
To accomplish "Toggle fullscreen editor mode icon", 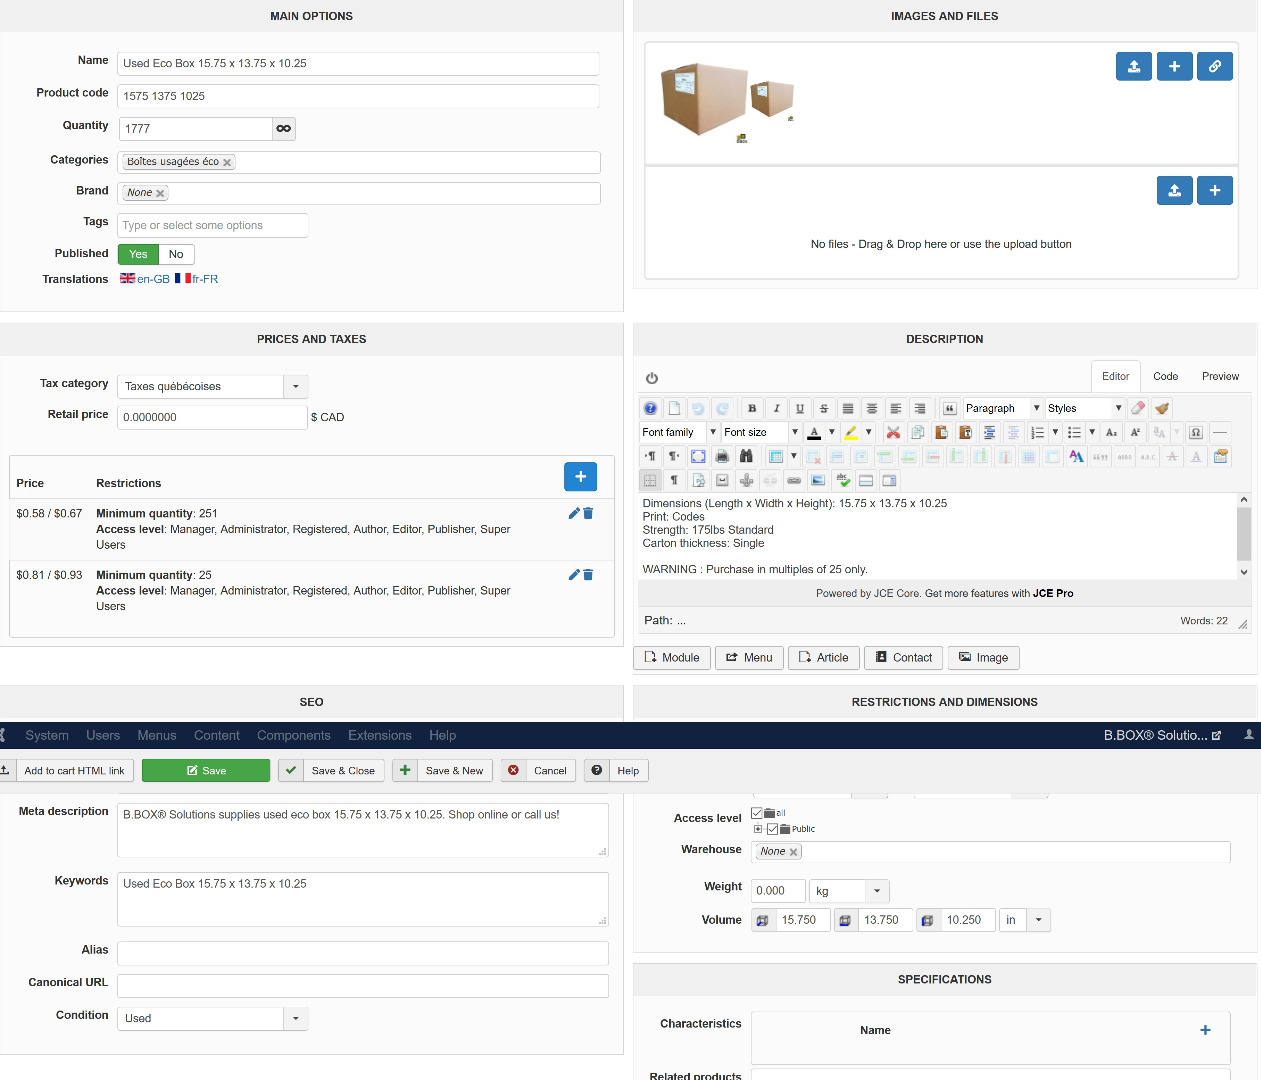I will (698, 456).
